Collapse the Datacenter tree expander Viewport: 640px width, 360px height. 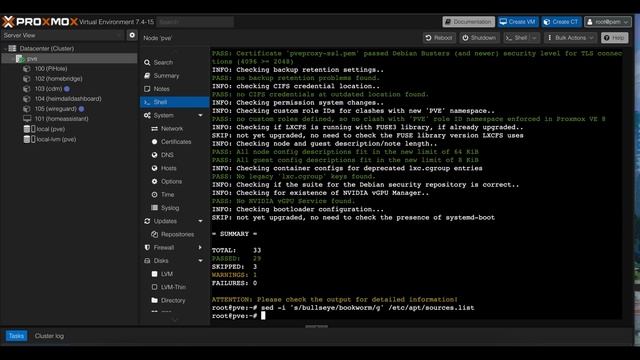[5, 49]
